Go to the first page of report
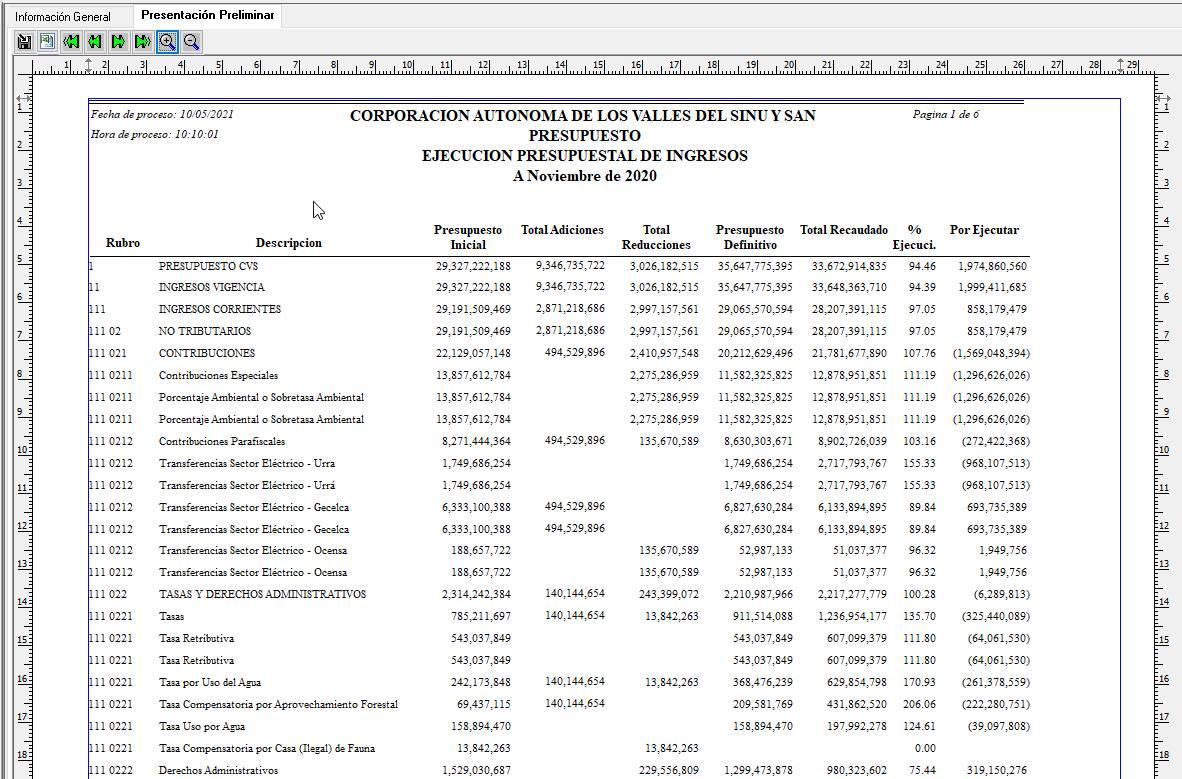The height and width of the screenshot is (779, 1182). (71, 41)
